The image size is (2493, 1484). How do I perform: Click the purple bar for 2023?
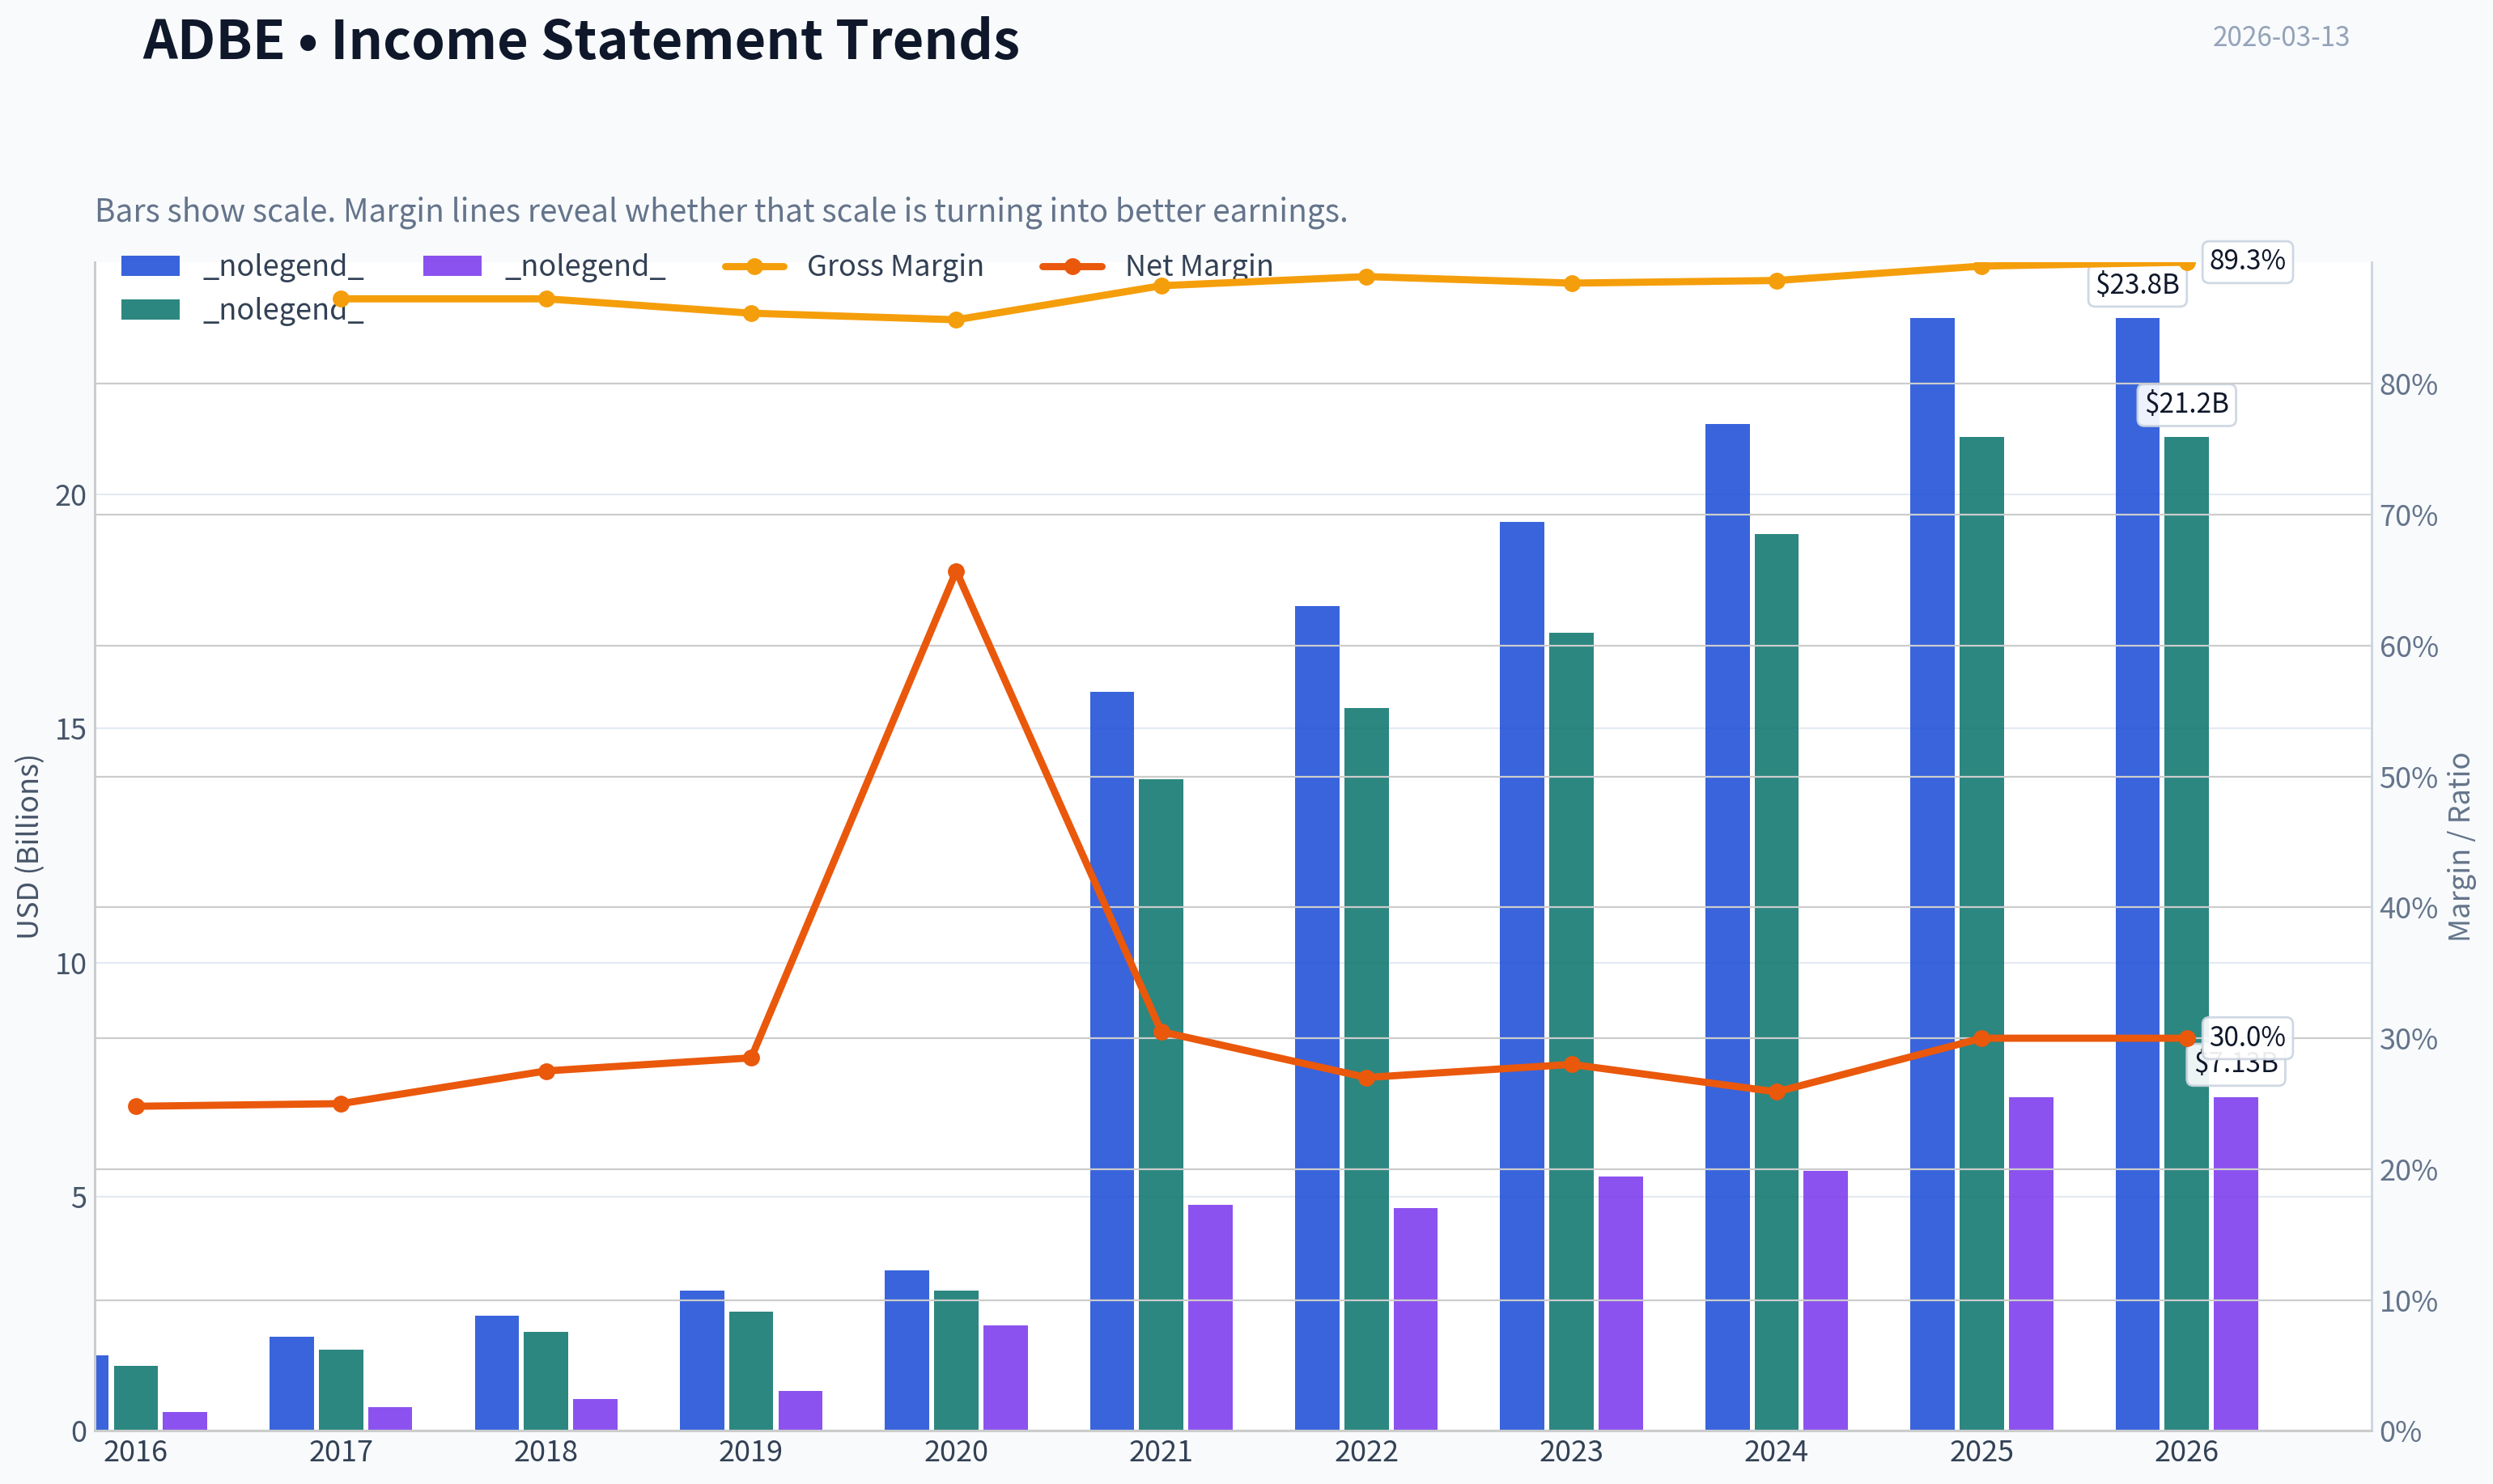pos(1621,1304)
